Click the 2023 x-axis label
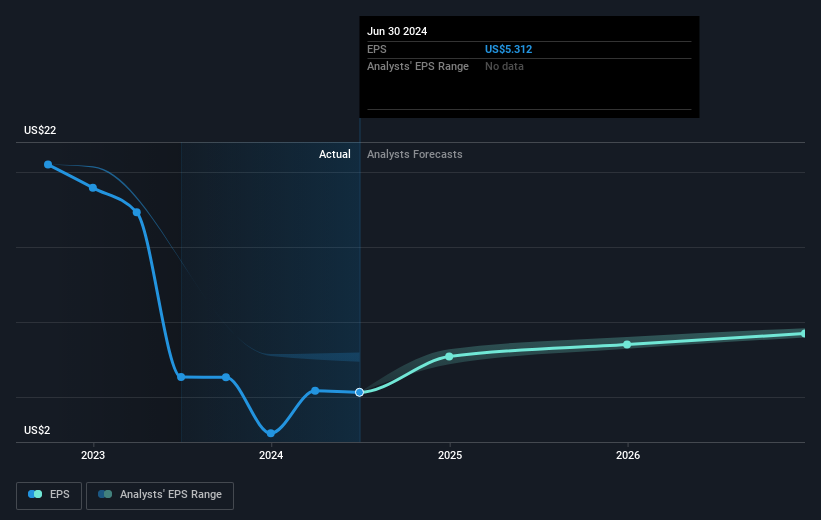 (93, 455)
